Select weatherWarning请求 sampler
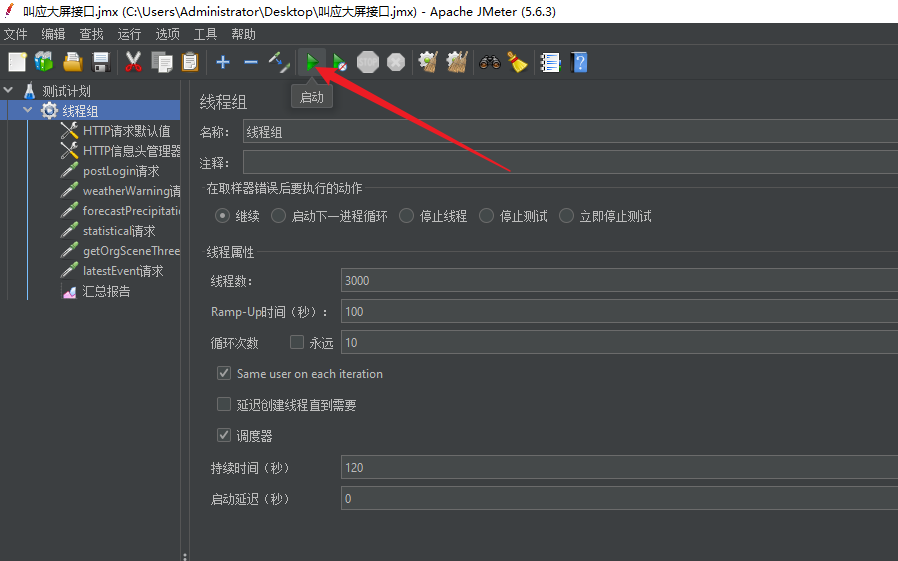The width and height of the screenshot is (898, 561). click(x=132, y=191)
